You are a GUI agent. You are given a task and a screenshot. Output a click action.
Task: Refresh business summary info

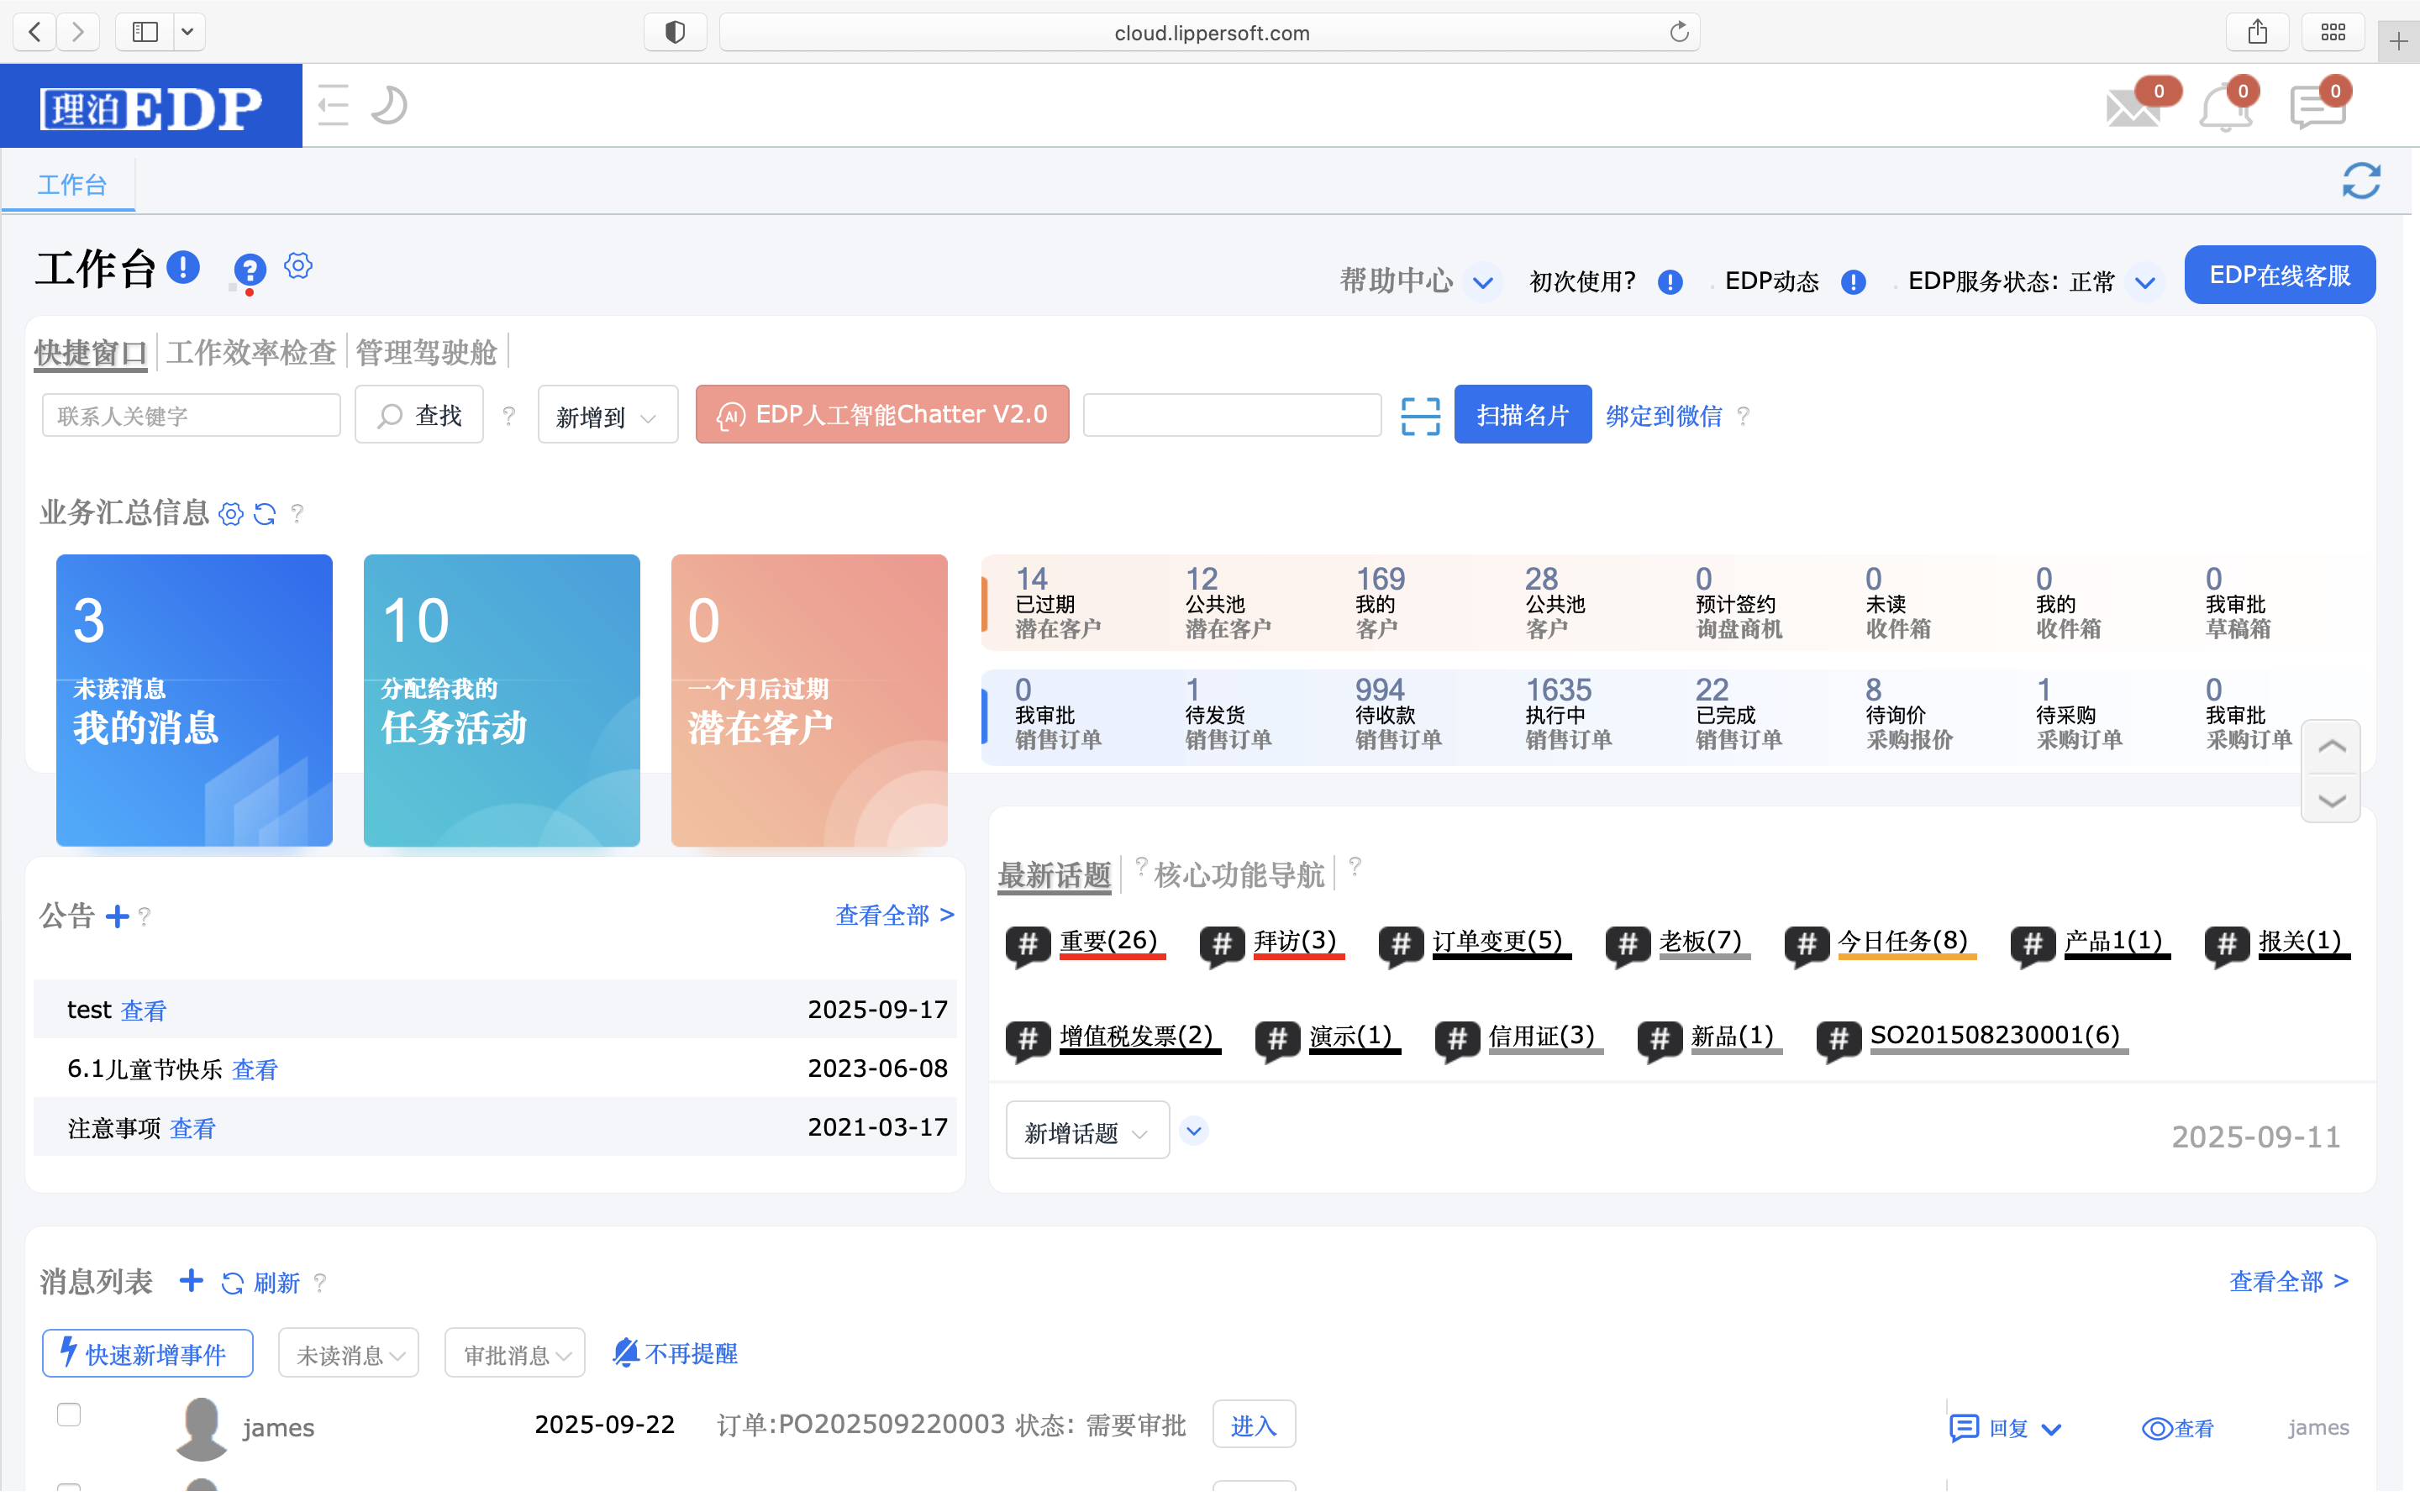point(264,514)
